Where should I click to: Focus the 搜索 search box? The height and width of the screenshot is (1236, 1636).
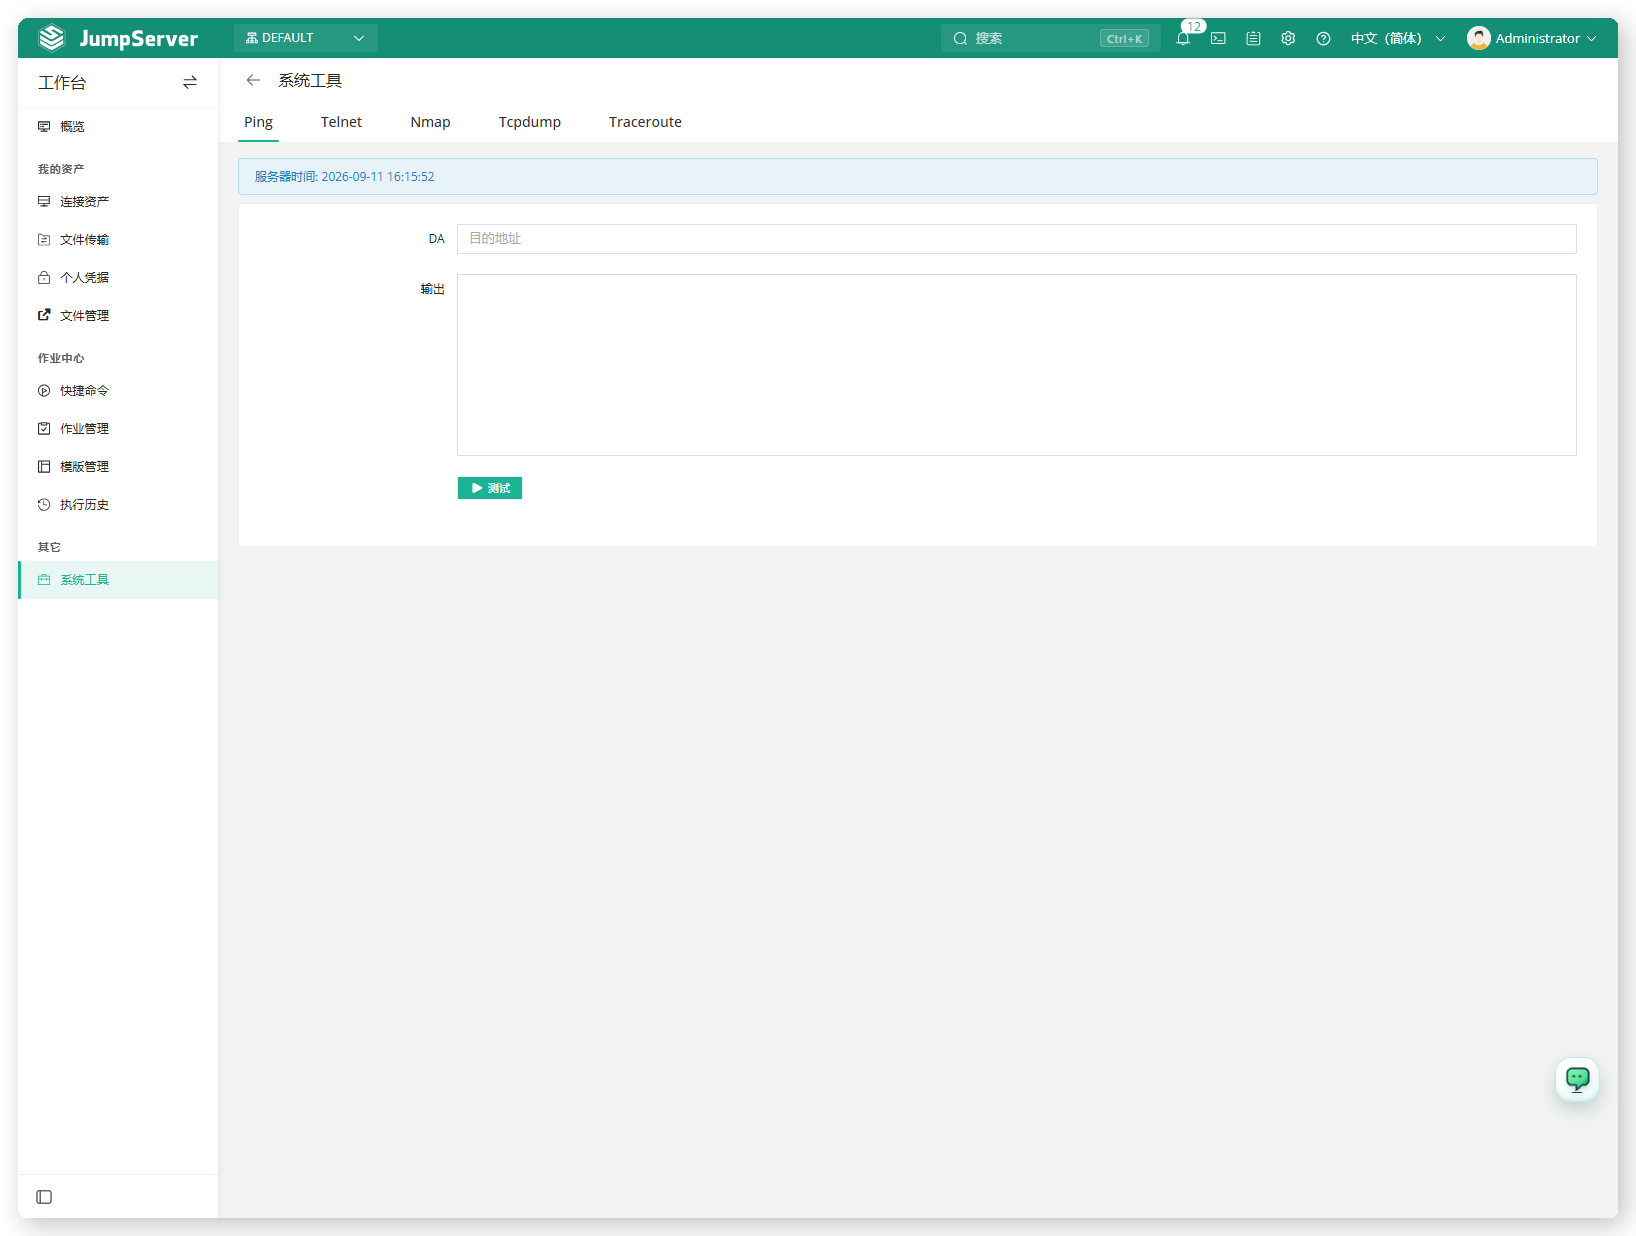1050,39
